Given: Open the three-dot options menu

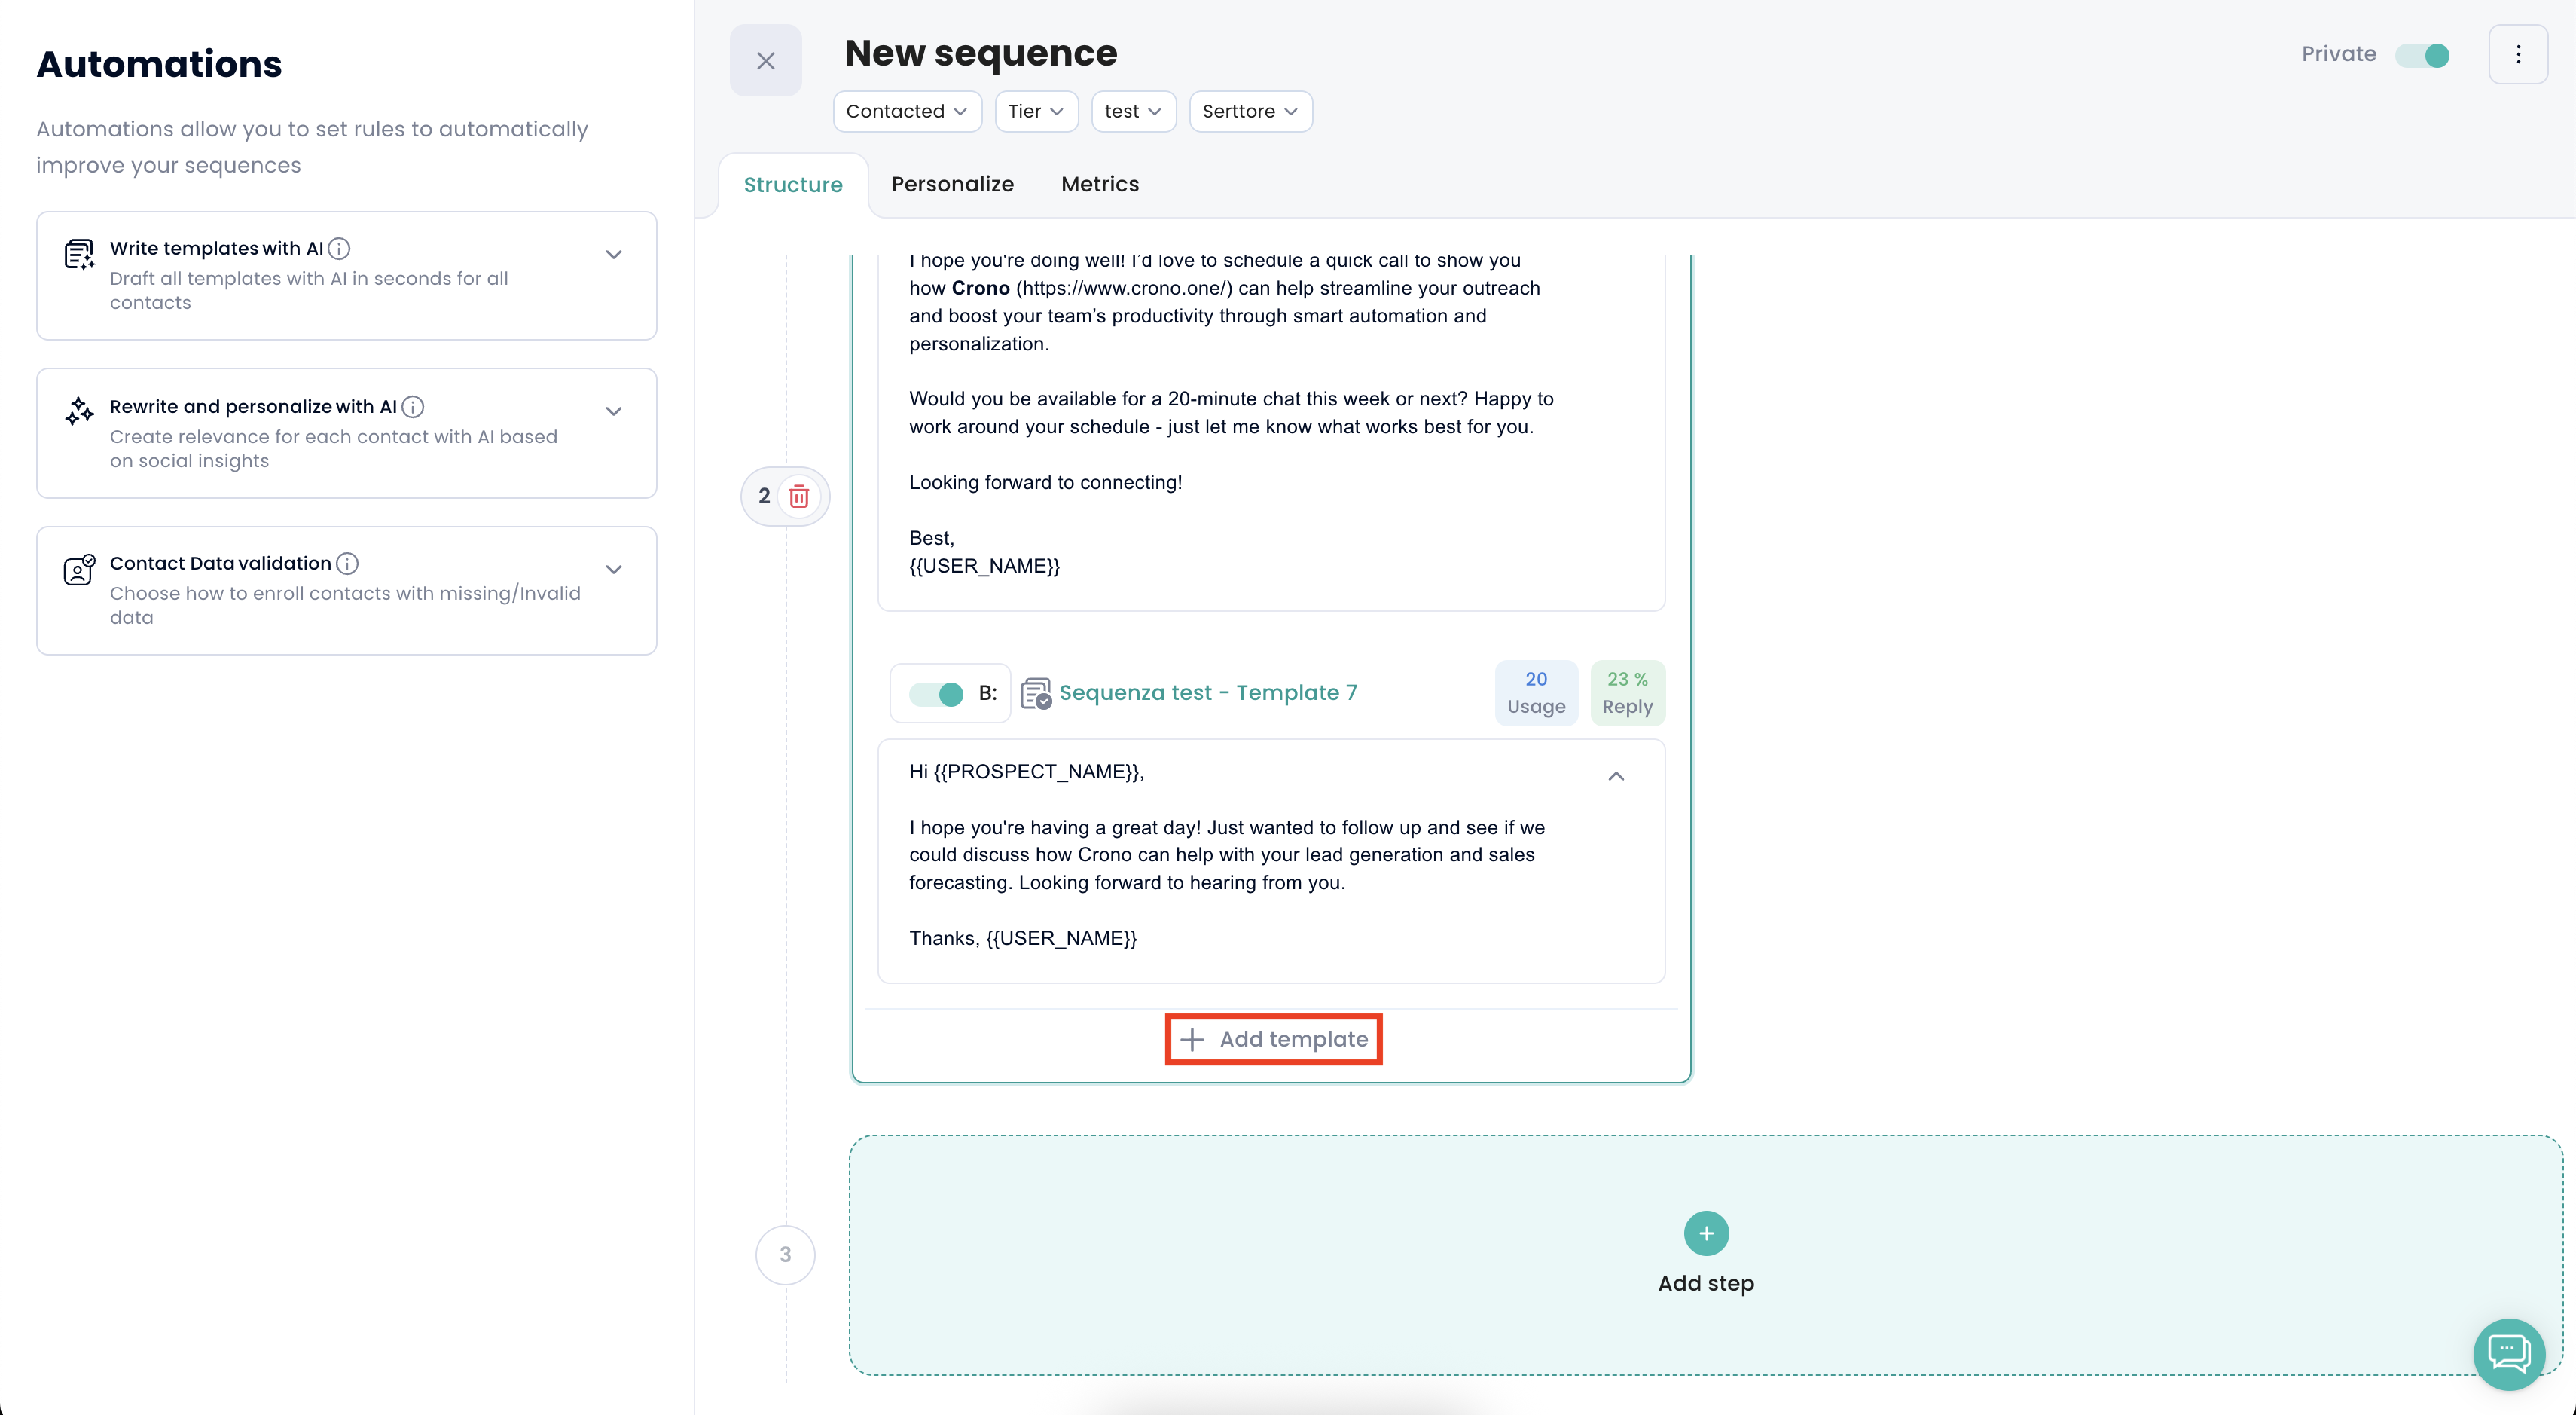Looking at the screenshot, I should [2517, 54].
